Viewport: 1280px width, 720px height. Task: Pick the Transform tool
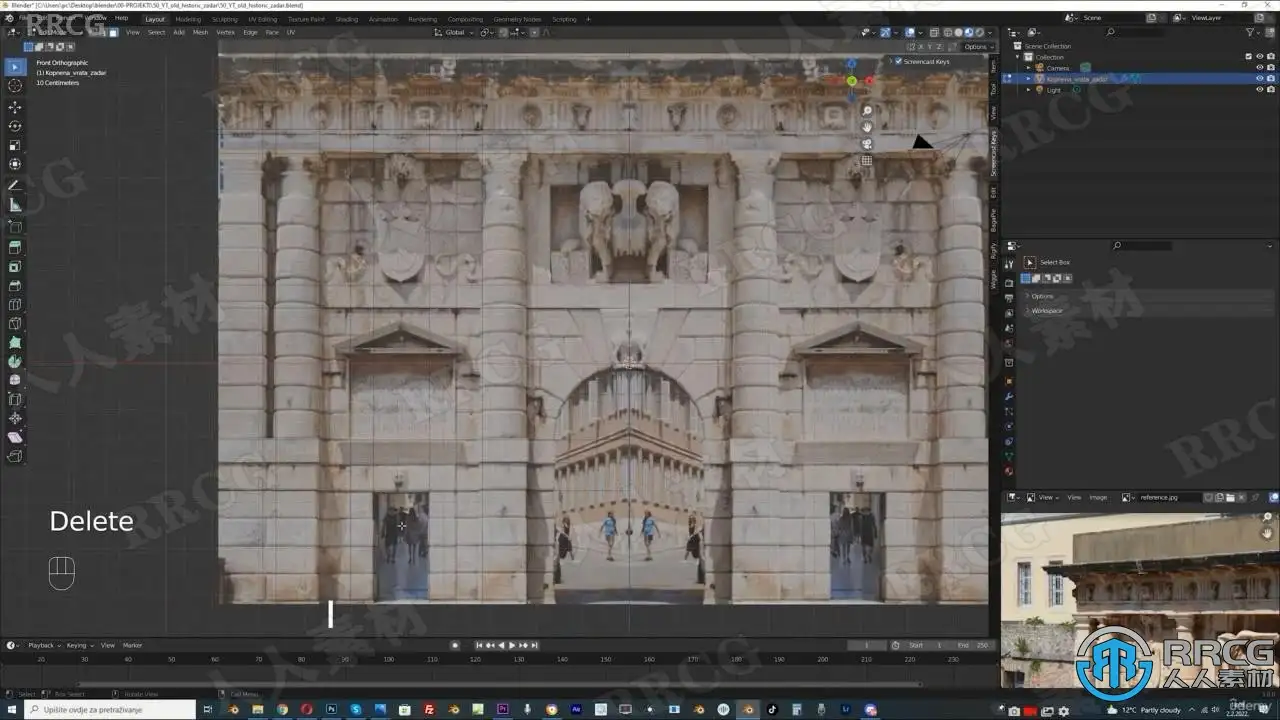click(15, 164)
